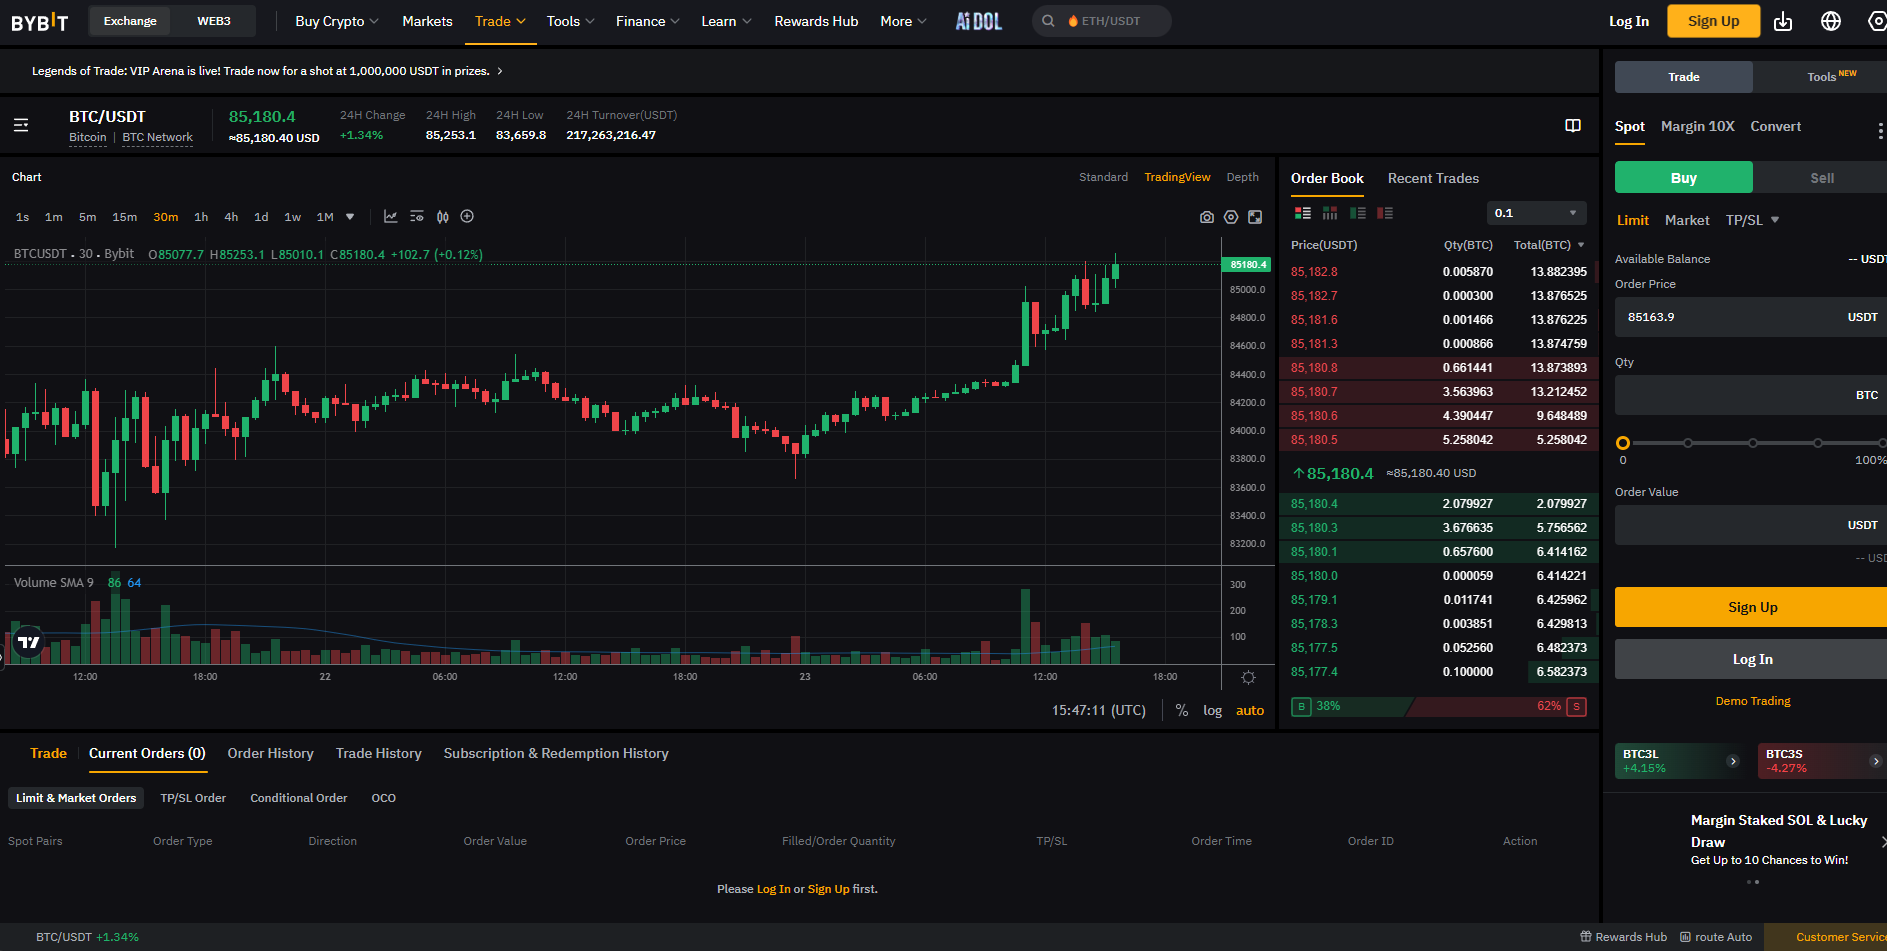Change the candlestick chart type icon
1887x951 pixels.
tap(443, 217)
